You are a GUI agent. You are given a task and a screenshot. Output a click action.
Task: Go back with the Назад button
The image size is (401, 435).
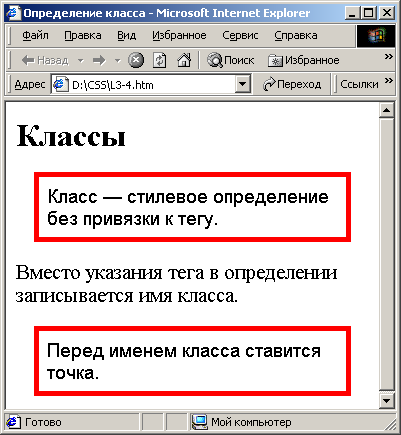[45, 60]
